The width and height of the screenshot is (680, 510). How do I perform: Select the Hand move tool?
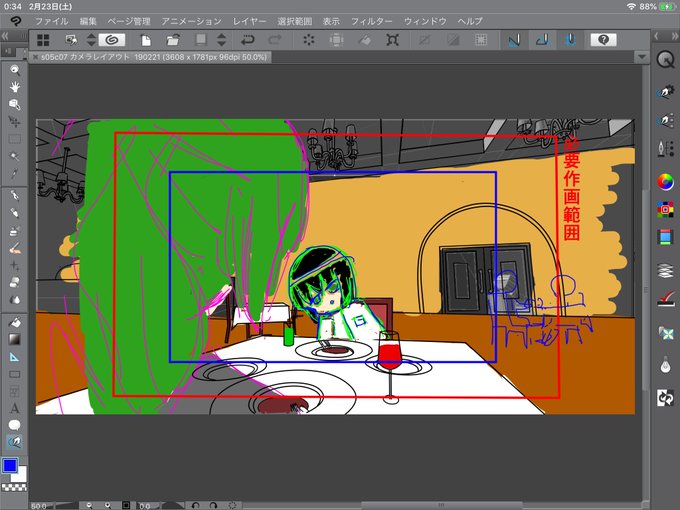point(14,87)
